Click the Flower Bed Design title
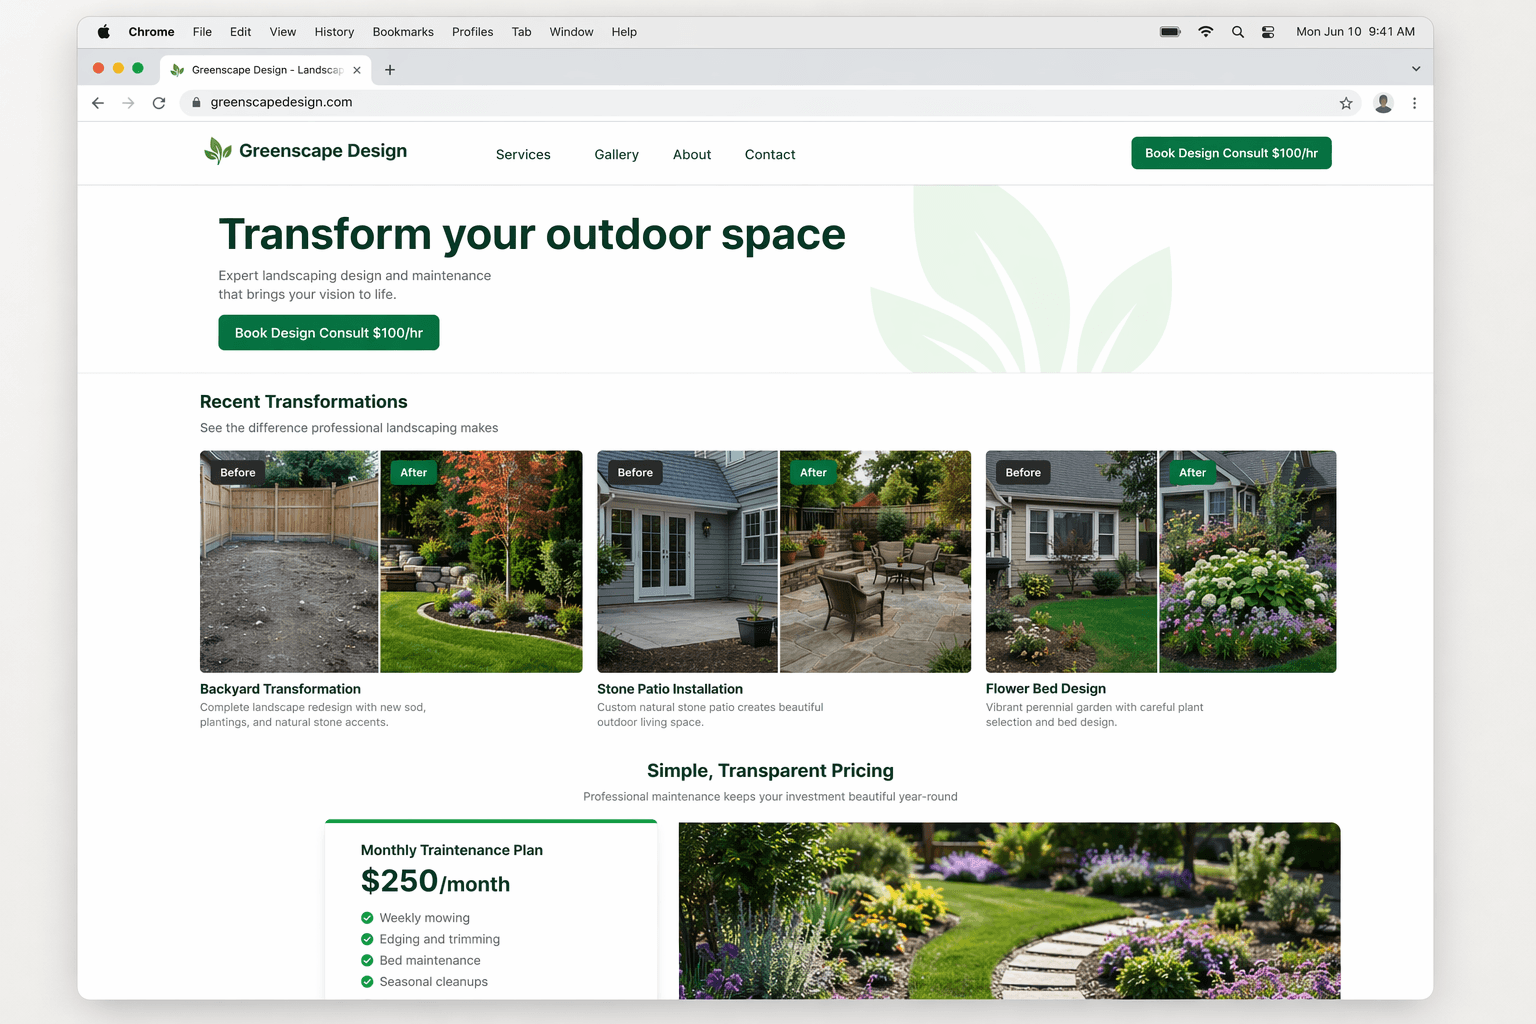Screen dimensions: 1536x1024 click(x=1046, y=689)
